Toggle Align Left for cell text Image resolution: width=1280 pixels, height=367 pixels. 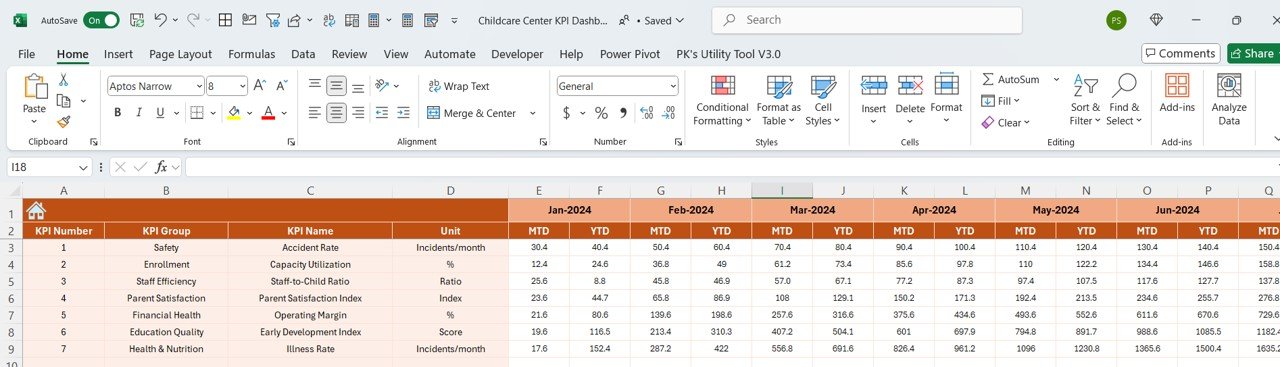click(x=314, y=113)
